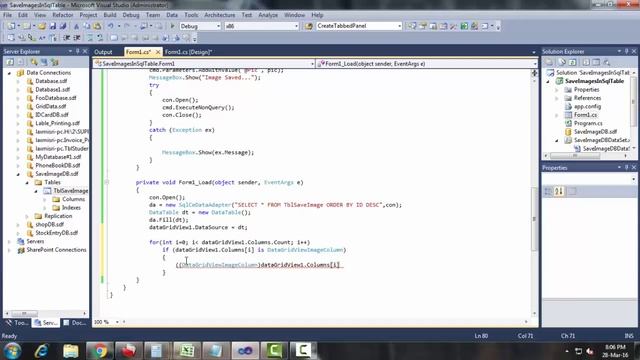Click the Save icon in the toolbar
Image resolution: width=640 pixels, height=360 pixels.
(x=53, y=26)
